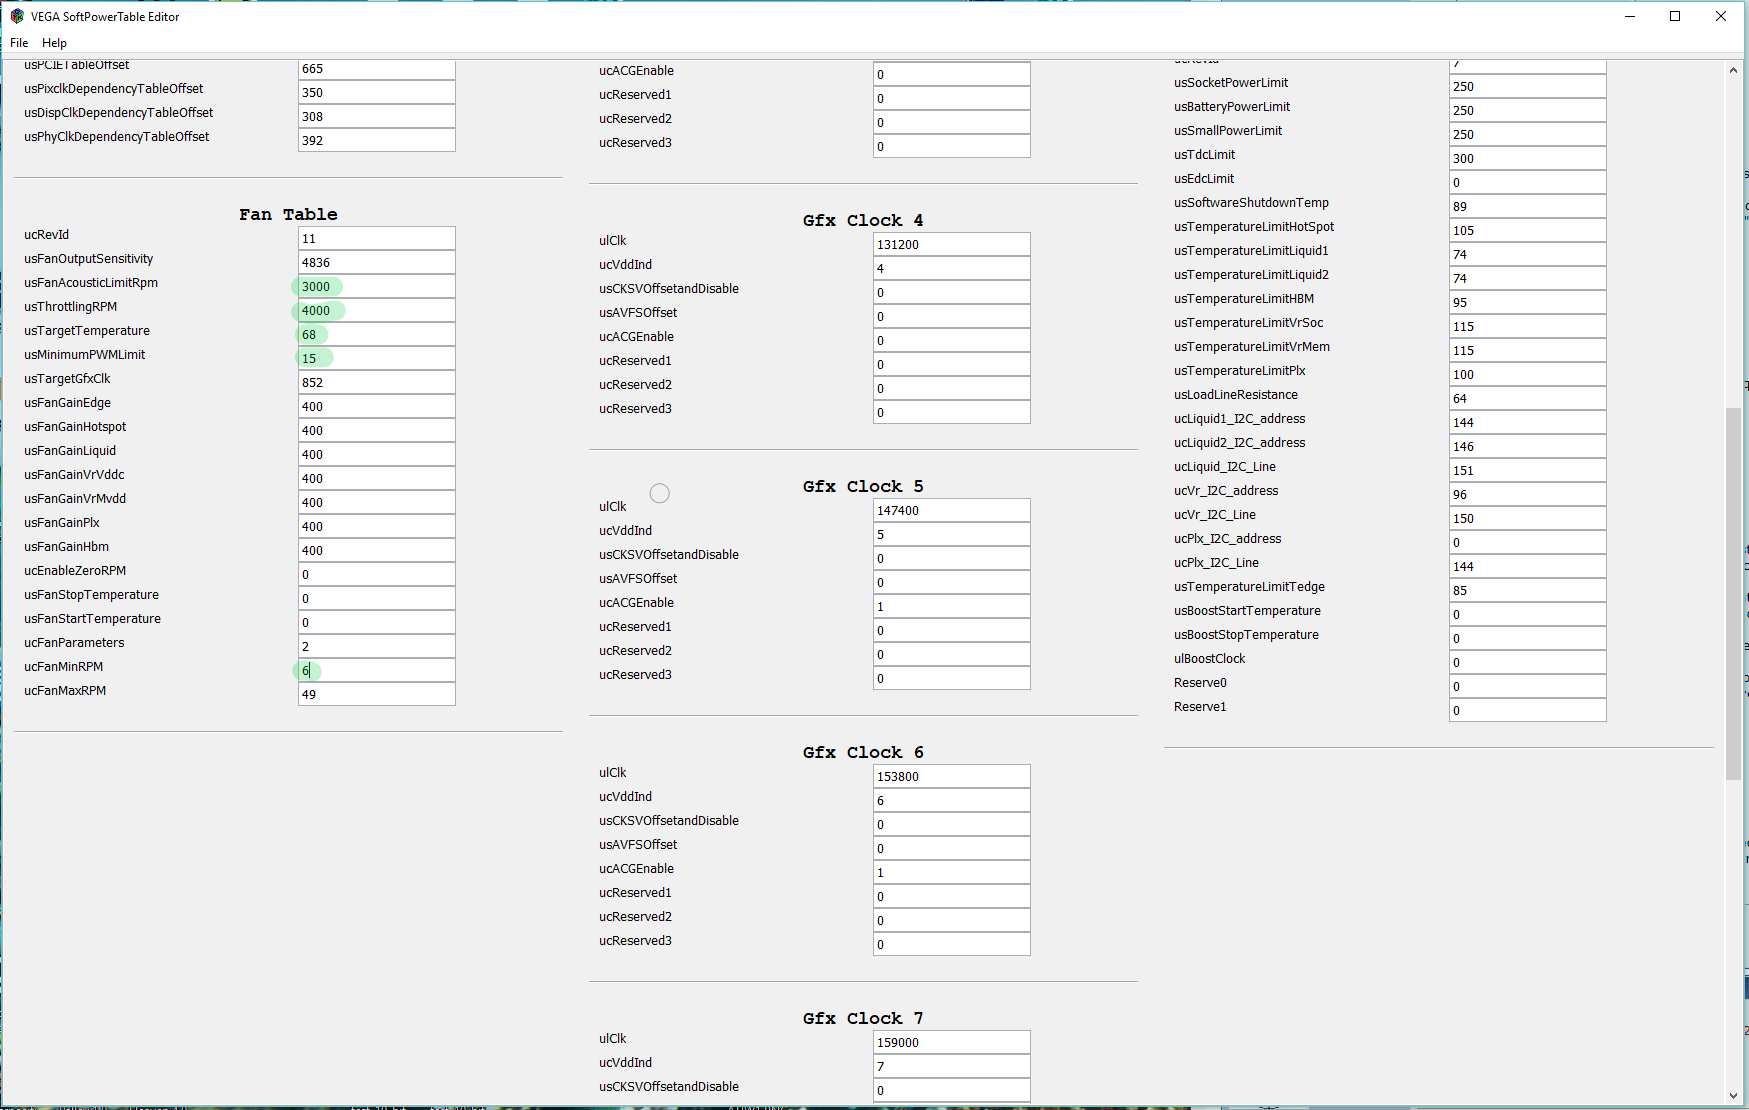Viewport: 1749px width, 1110px height.
Task: Click the usTemperatureLimitVrSoc field
Action: point(1528,326)
